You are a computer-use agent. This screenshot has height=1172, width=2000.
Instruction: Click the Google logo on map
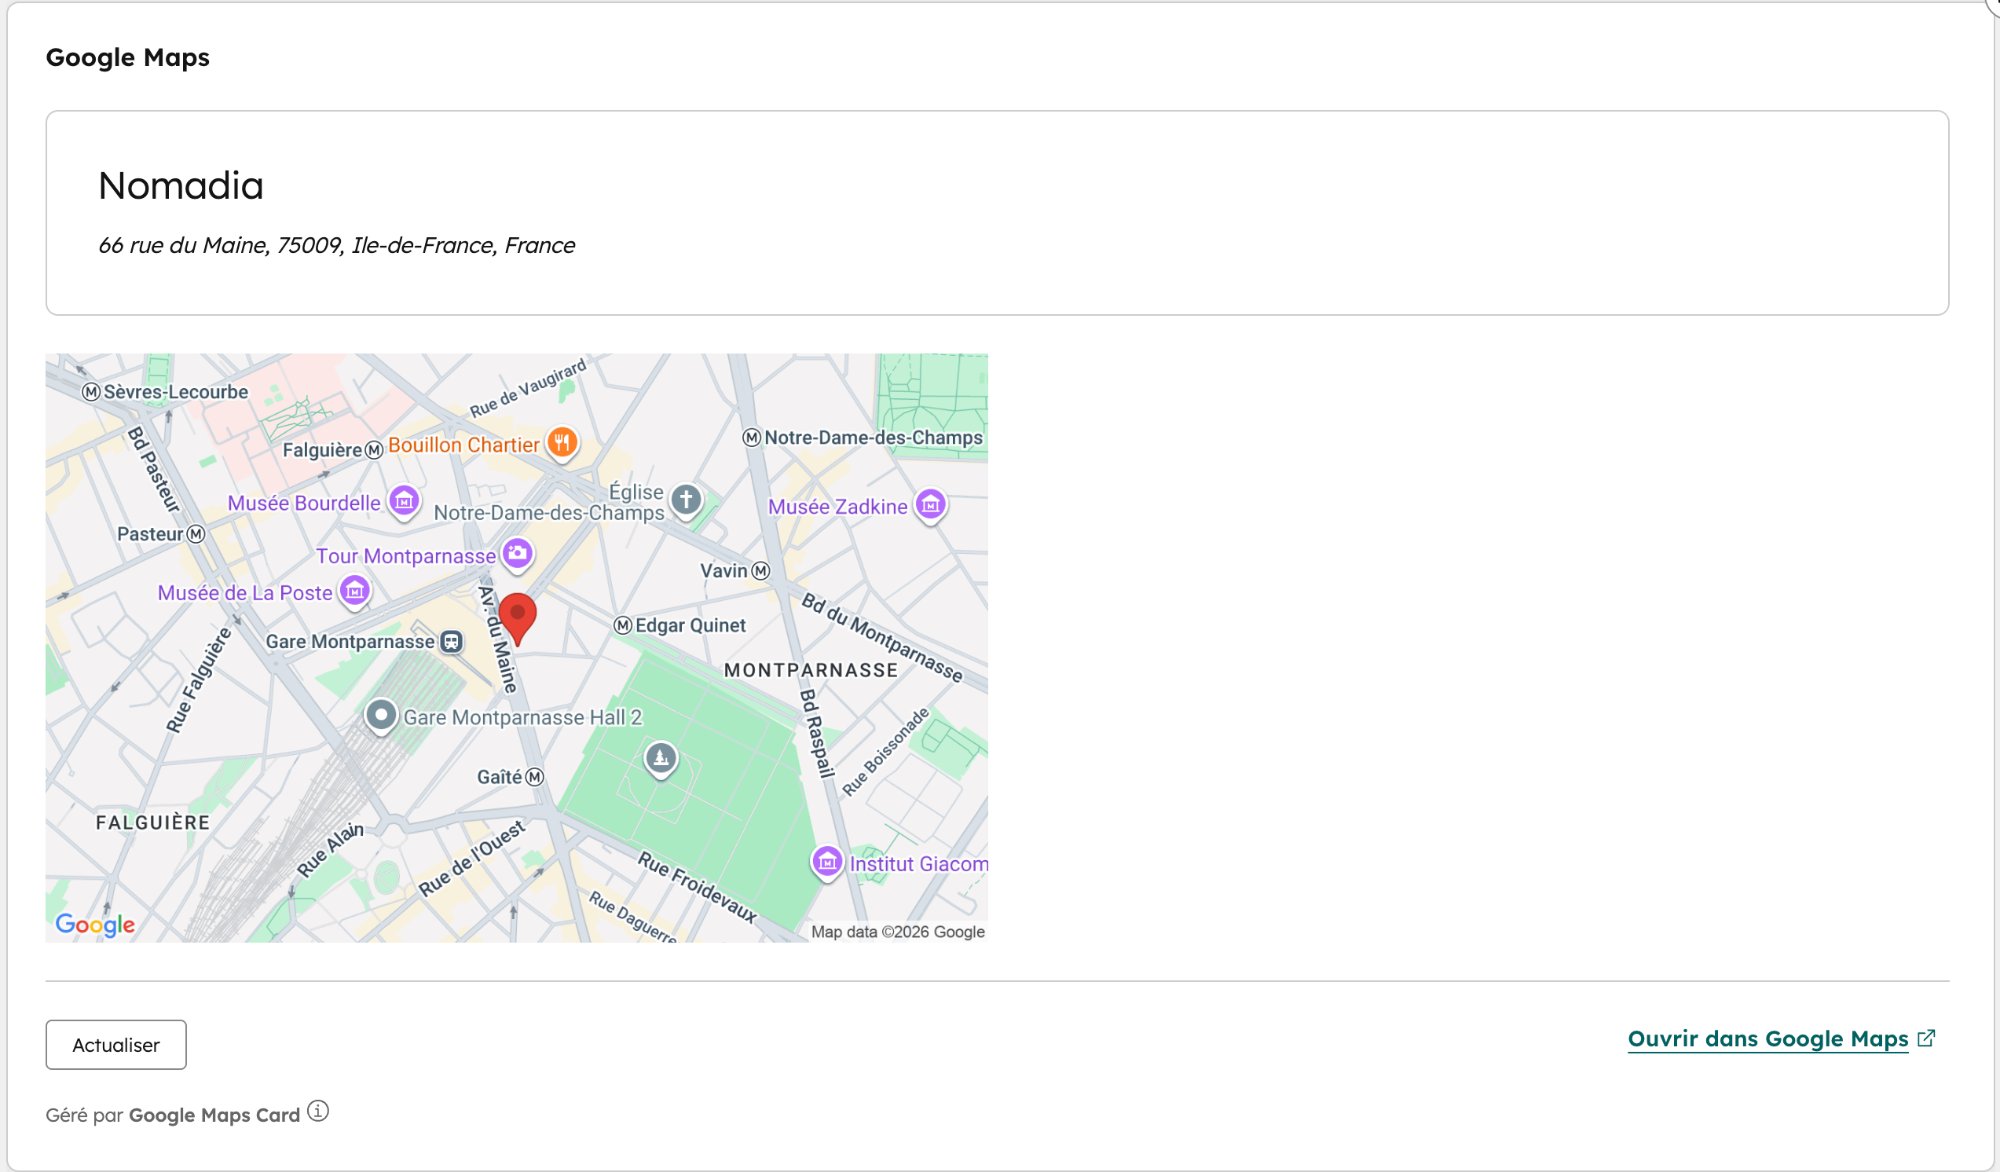[x=95, y=924]
